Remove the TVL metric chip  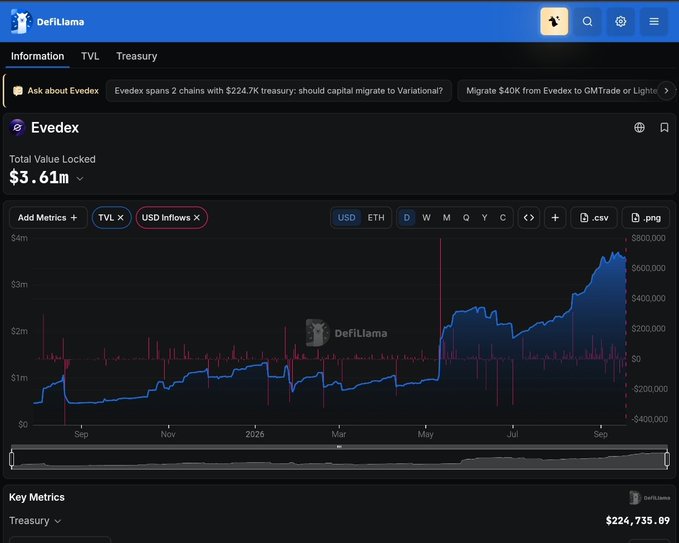click(120, 217)
